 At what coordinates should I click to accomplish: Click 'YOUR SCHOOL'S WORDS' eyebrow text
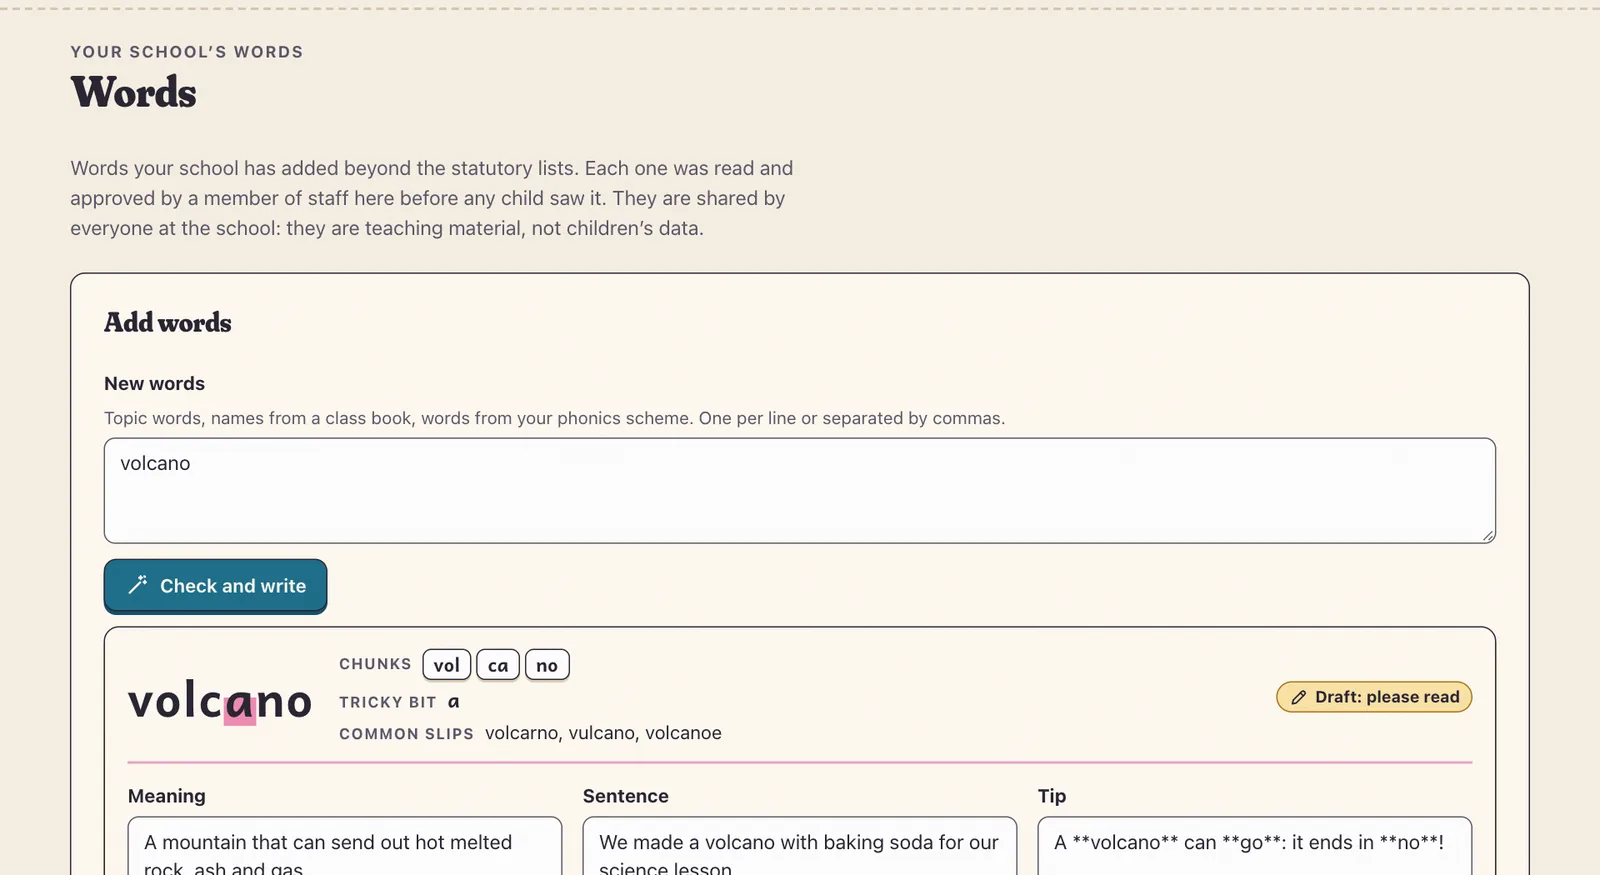coord(187,52)
